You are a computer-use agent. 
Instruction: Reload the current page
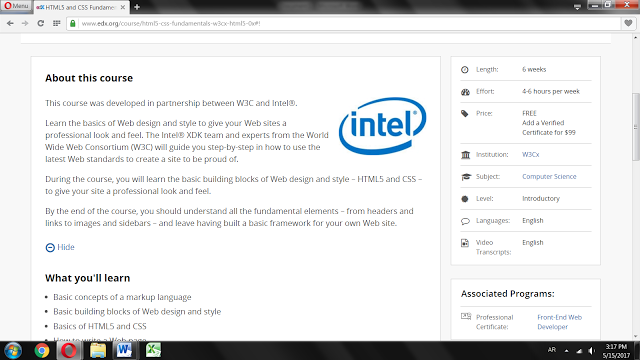click(x=40, y=23)
